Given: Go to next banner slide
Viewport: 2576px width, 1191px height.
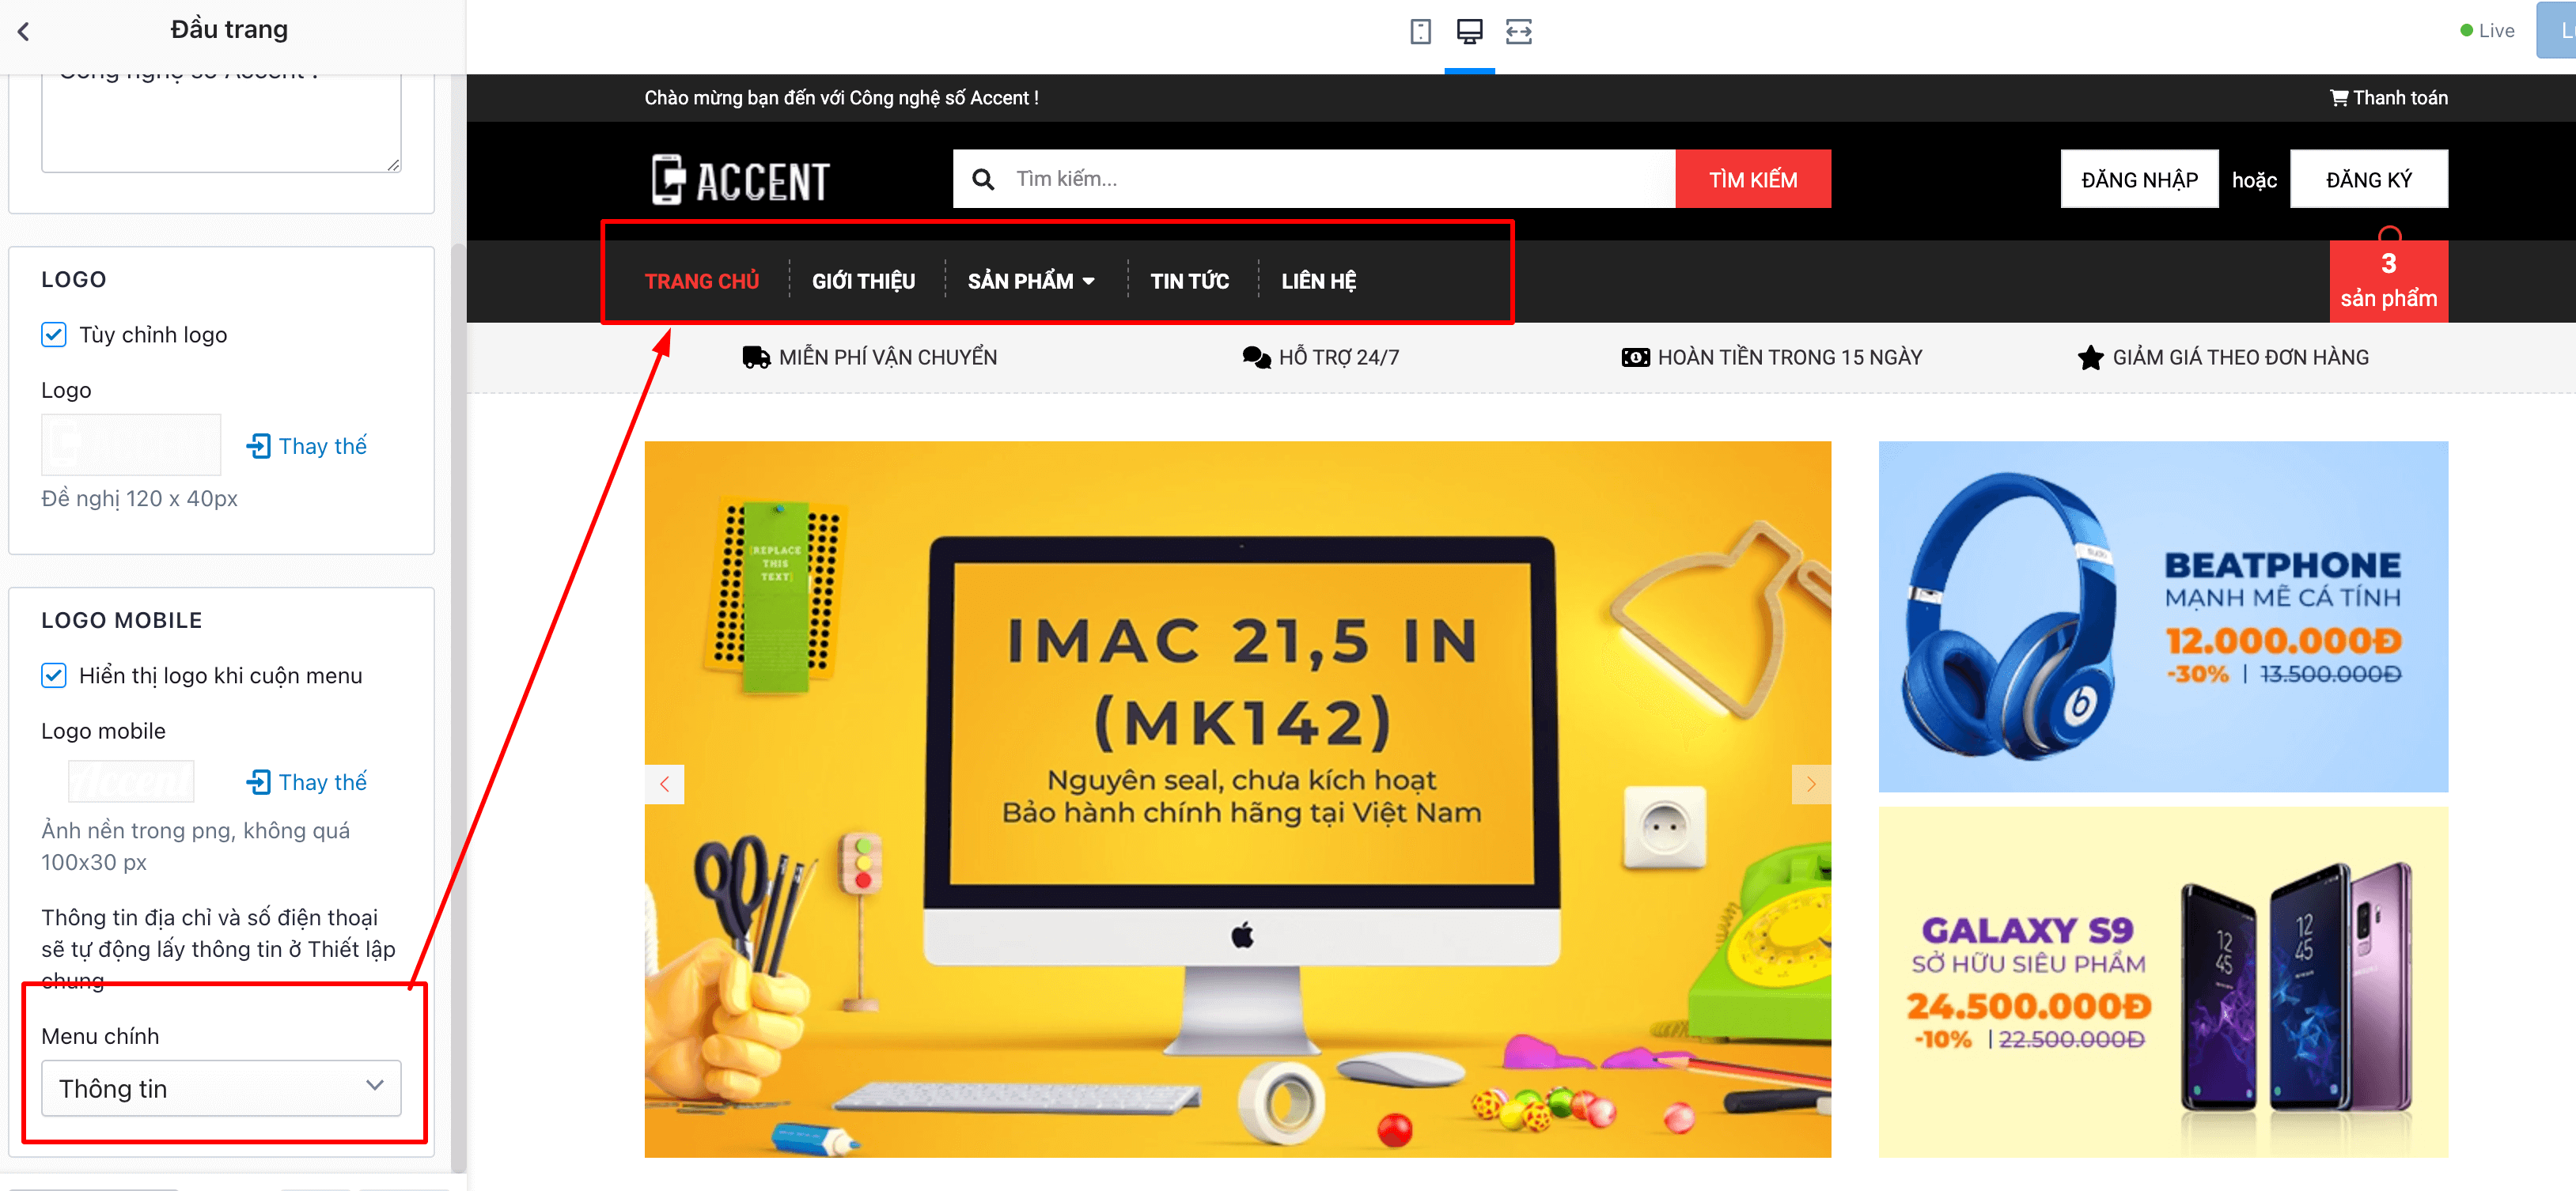Looking at the screenshot, I should [1811, 784].
